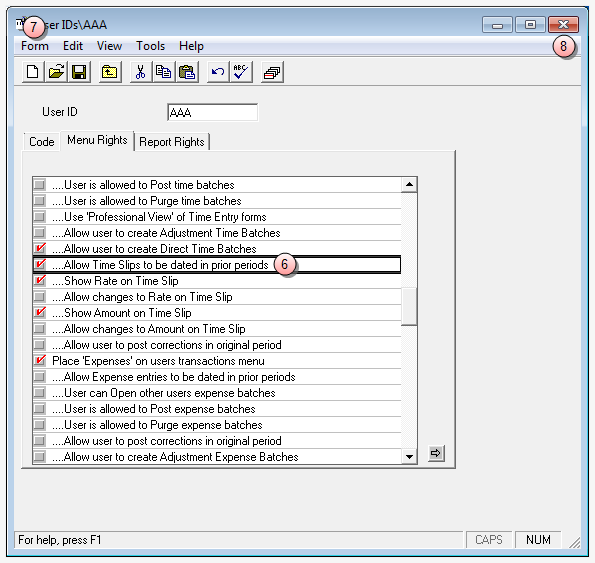Switch to the Code tab

[41, 142]
